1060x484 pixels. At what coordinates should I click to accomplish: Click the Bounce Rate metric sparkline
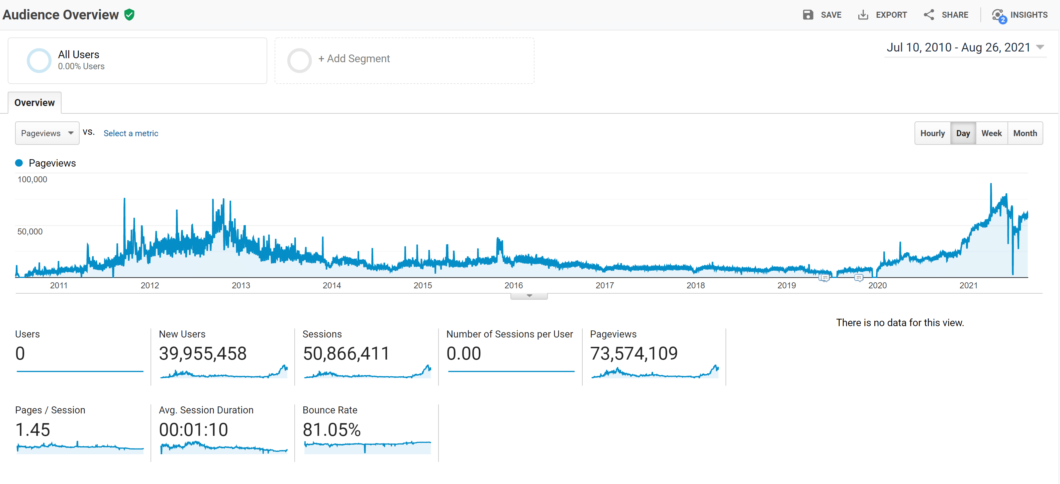click(x=367, y=447)
